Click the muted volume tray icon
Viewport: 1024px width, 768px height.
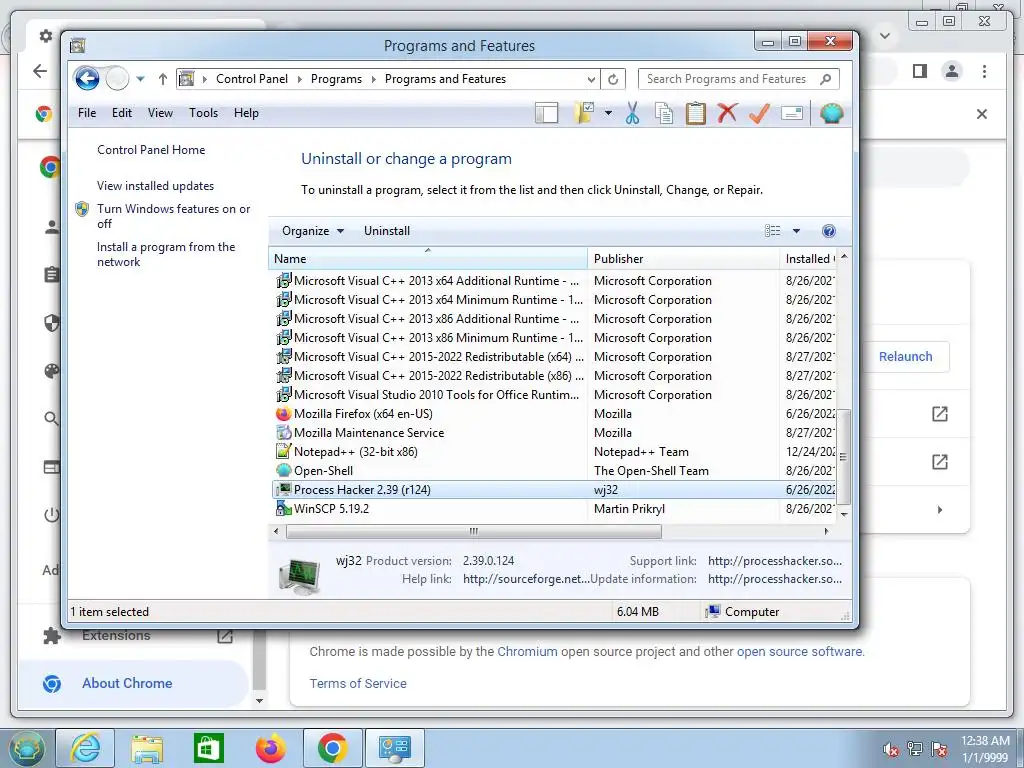890,749
